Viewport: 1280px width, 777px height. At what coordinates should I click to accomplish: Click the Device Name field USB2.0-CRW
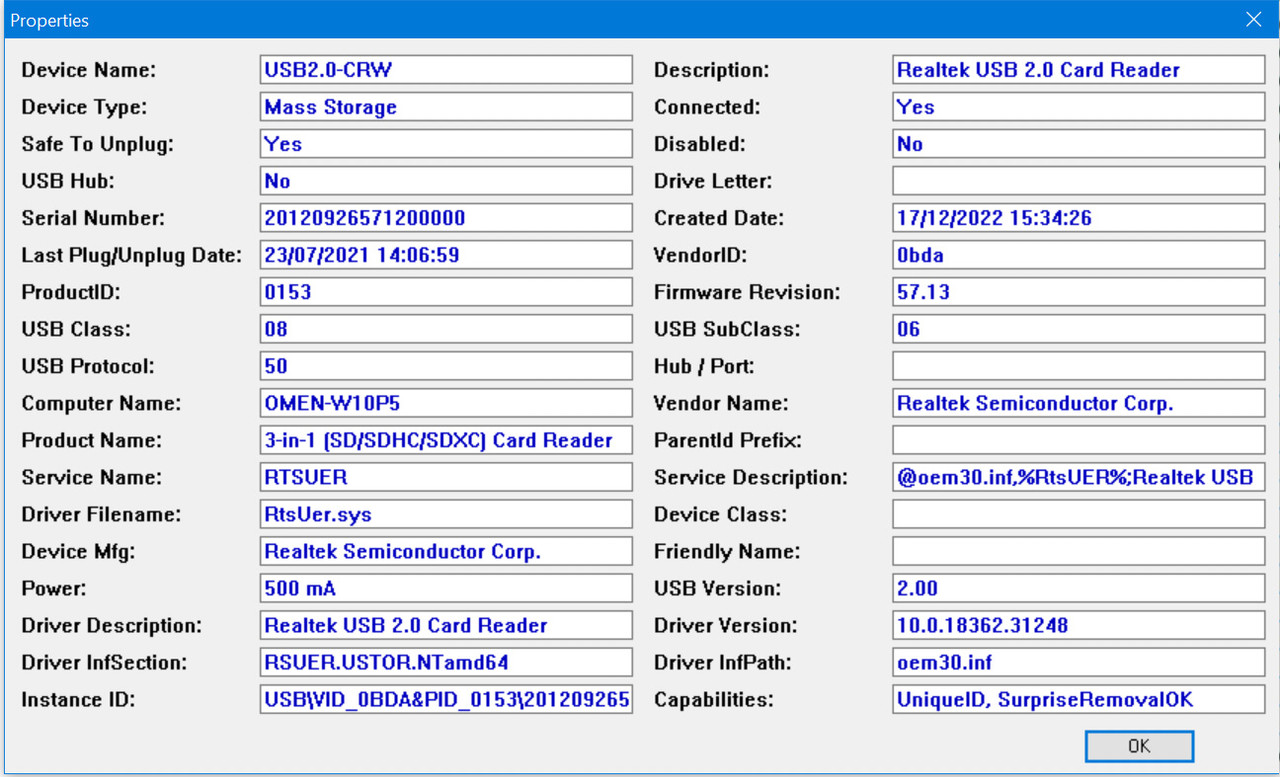(446, 70)
